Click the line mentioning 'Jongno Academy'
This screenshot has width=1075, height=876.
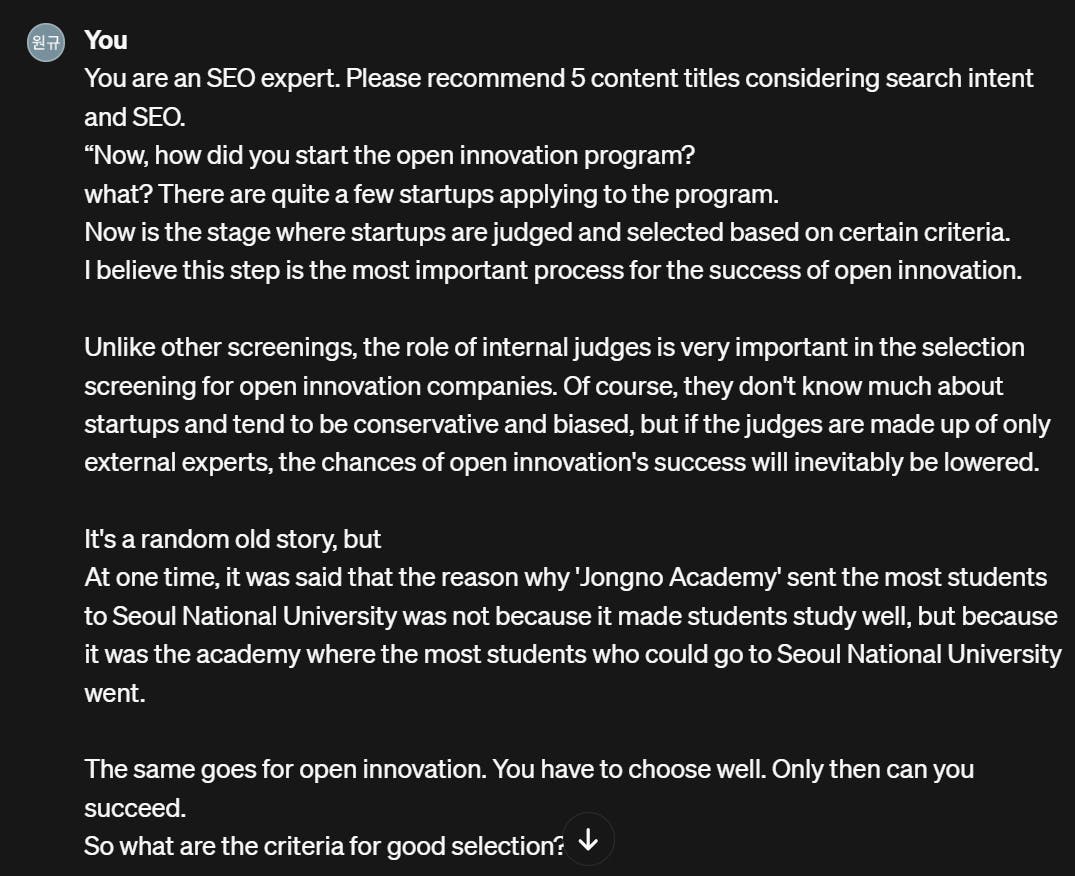pyautogui.click(x=565, y=578)
